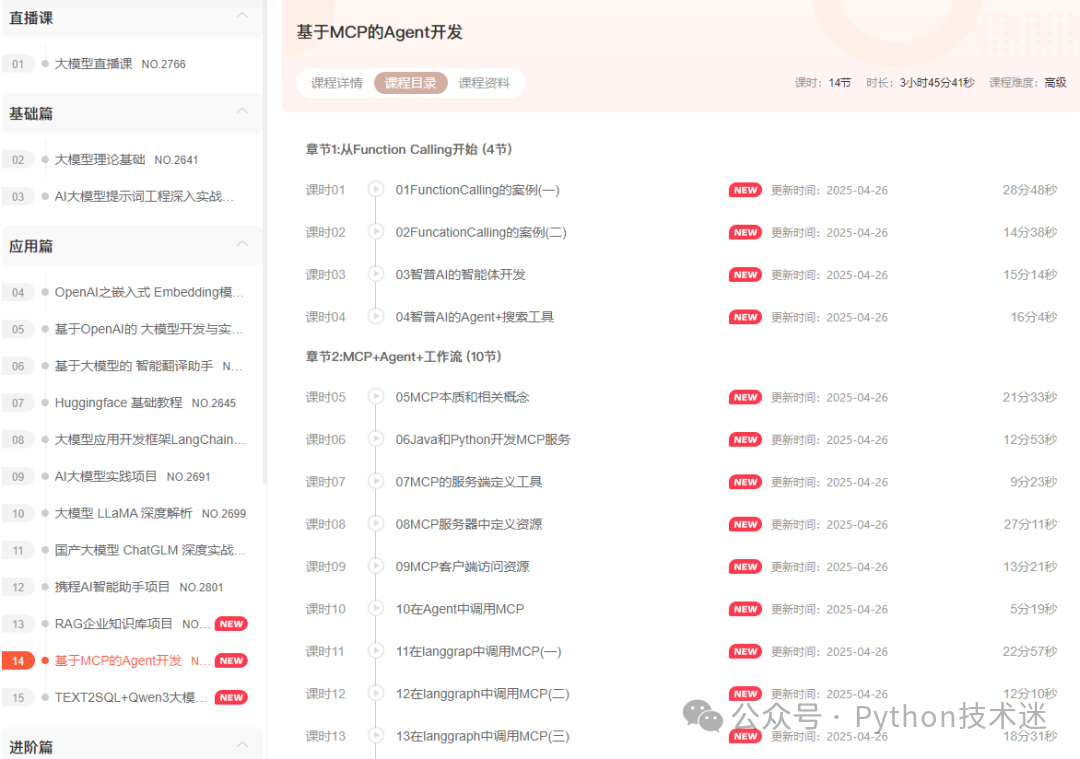This screenshot has height=759, width=1080.
Task: Open Huggingface 基础教程 NO.2645
Action: pyautogui.click(x=145, y=403)
